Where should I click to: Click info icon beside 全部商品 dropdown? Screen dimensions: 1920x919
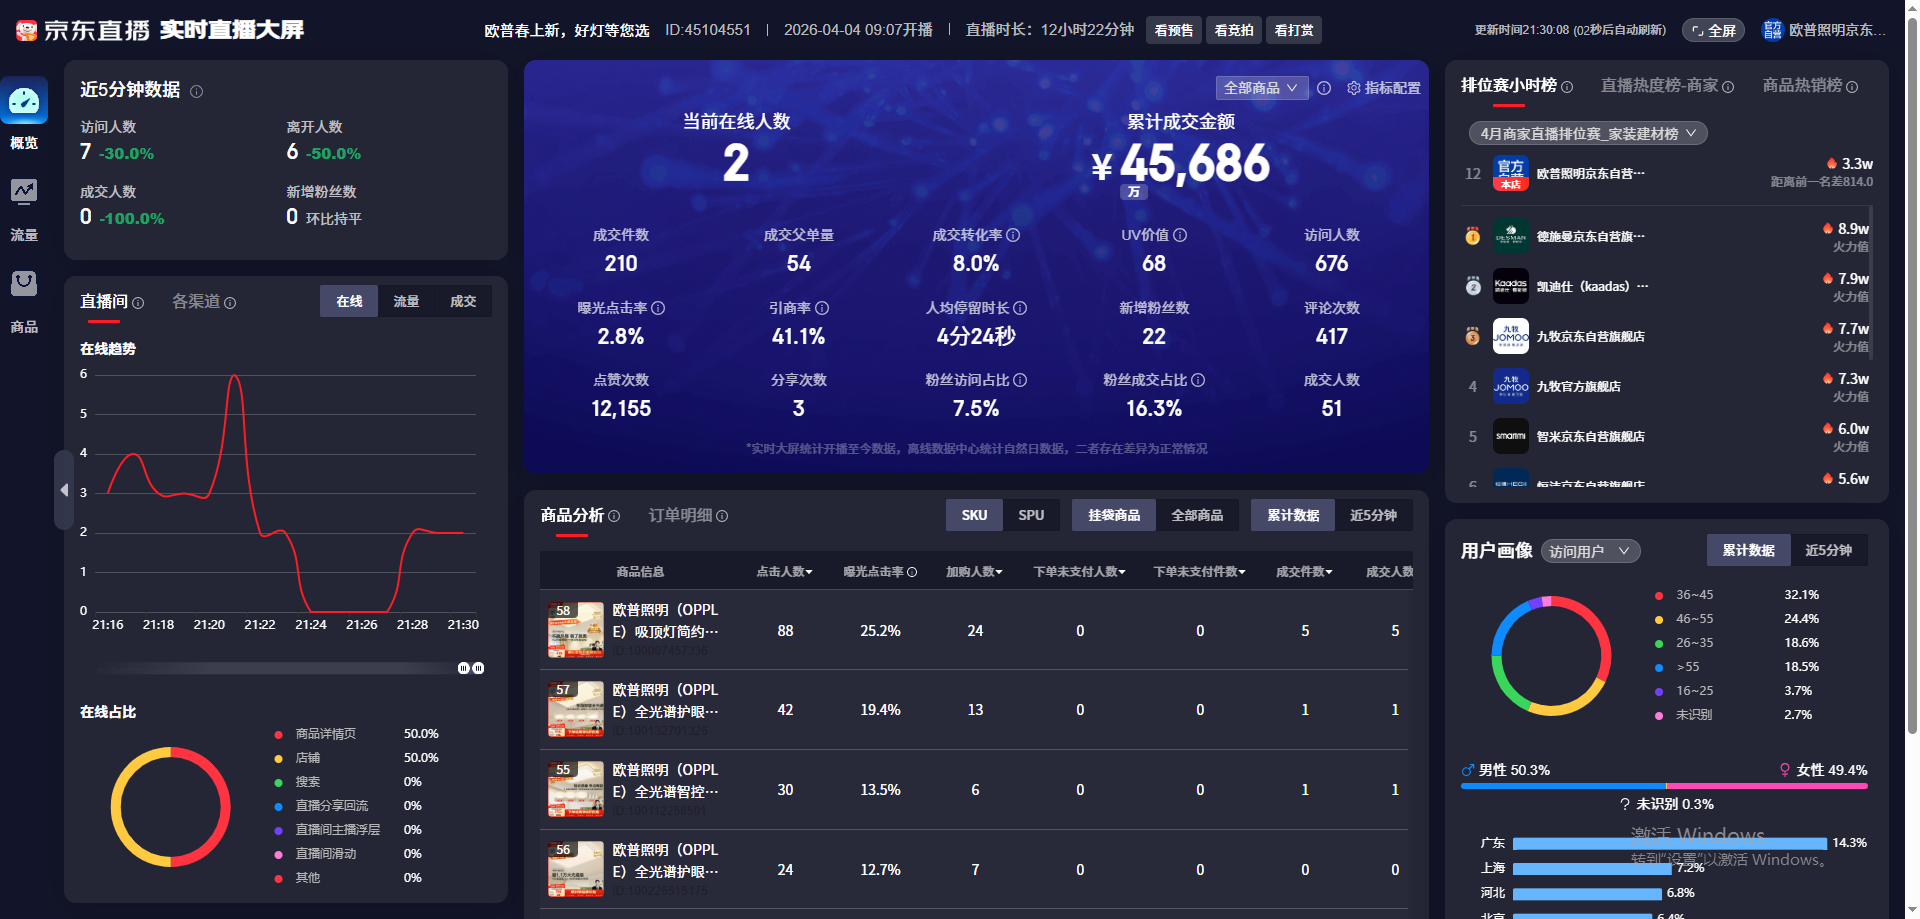coord(1324,88)
